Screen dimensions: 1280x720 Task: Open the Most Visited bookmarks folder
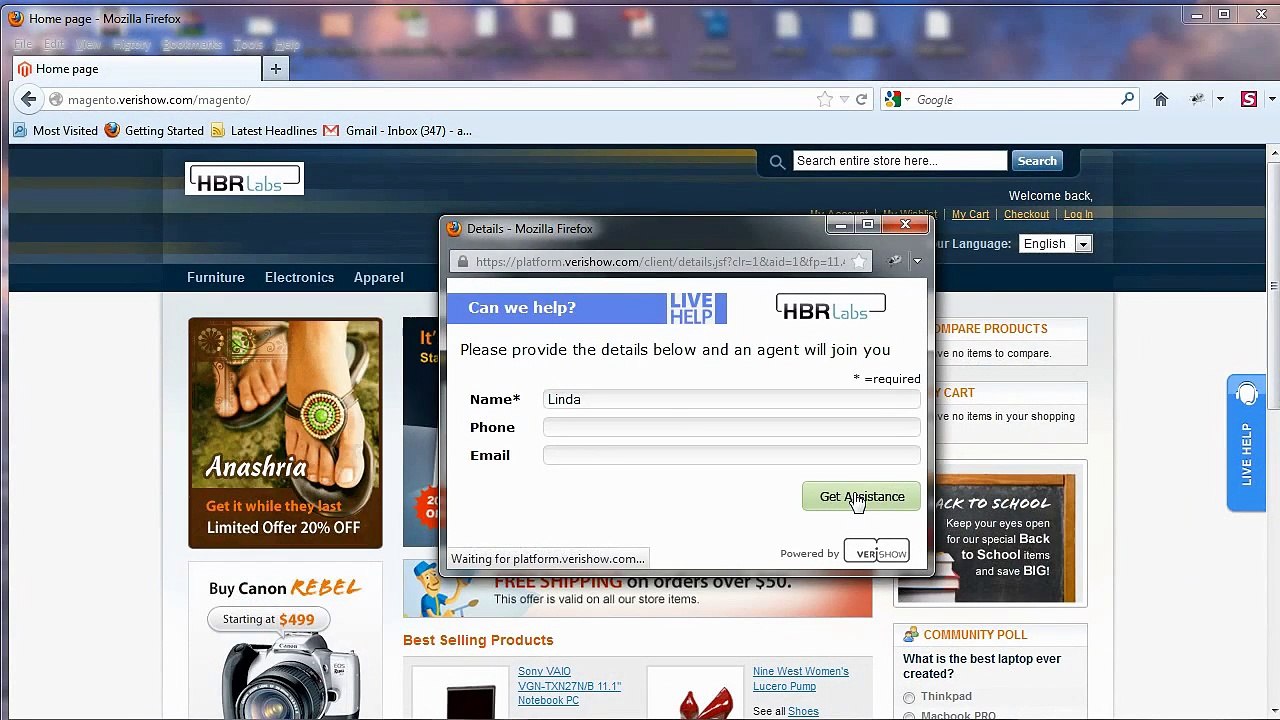coord(56,131)
